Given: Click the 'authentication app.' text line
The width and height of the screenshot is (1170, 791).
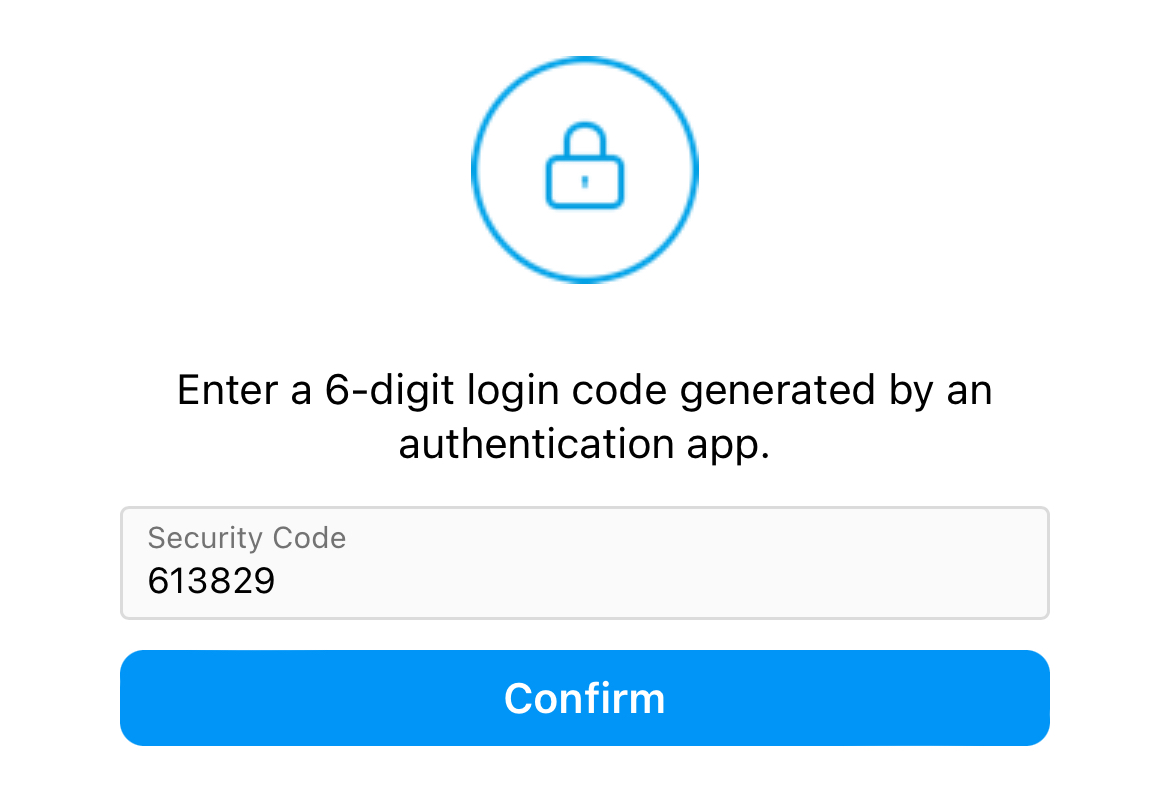Looking at the screenshot, I should (x=584, y=444).
